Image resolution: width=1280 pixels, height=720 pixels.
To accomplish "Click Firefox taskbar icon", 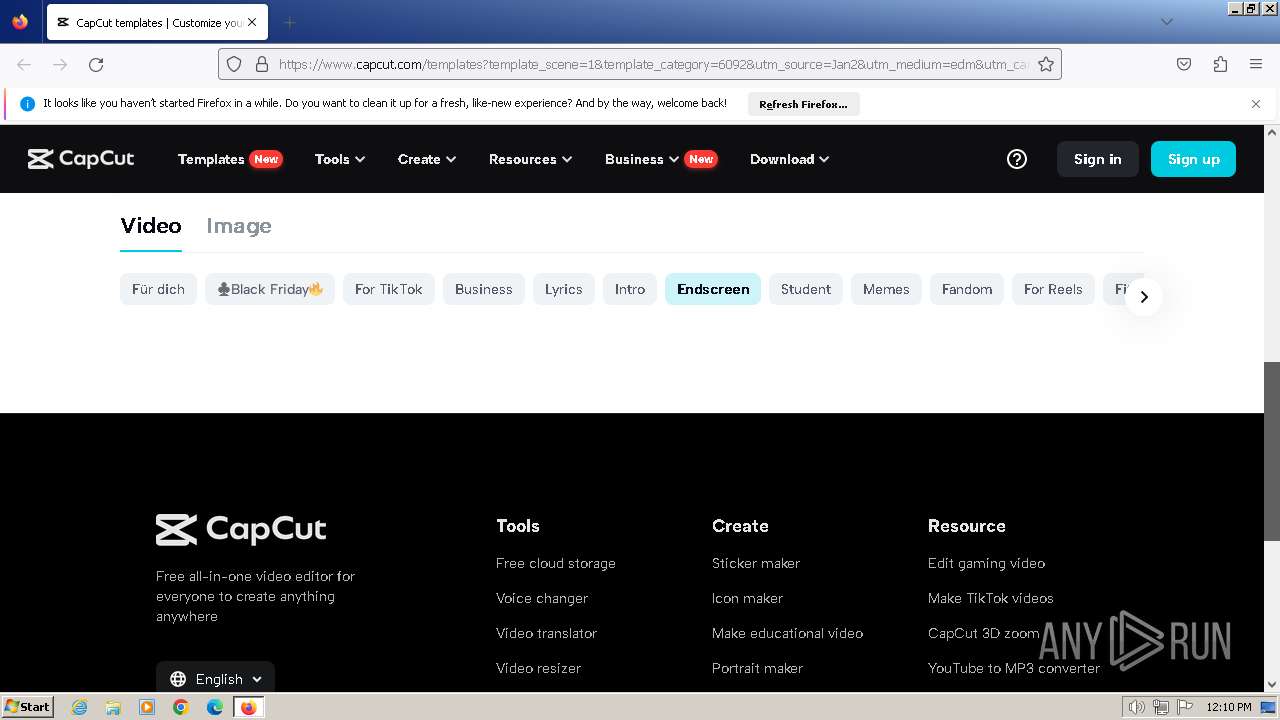I will 248,707.
